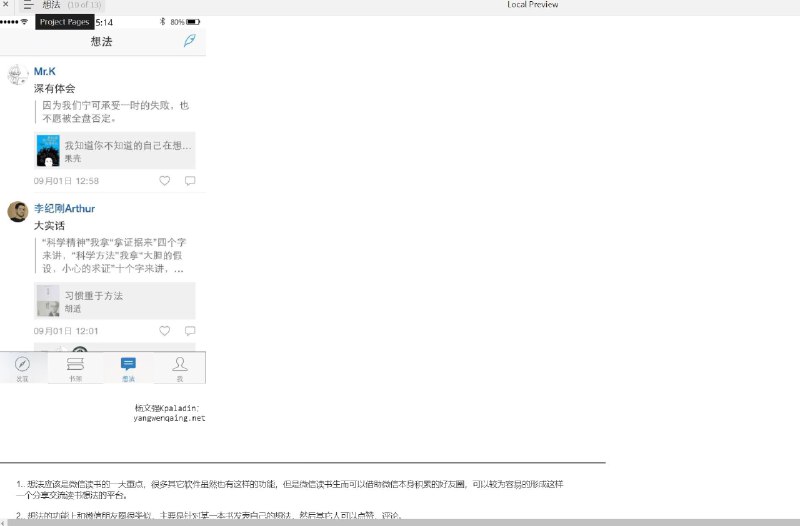
Task: Comment on Mr.K's post dated 12:58
Action: point(190,181)
